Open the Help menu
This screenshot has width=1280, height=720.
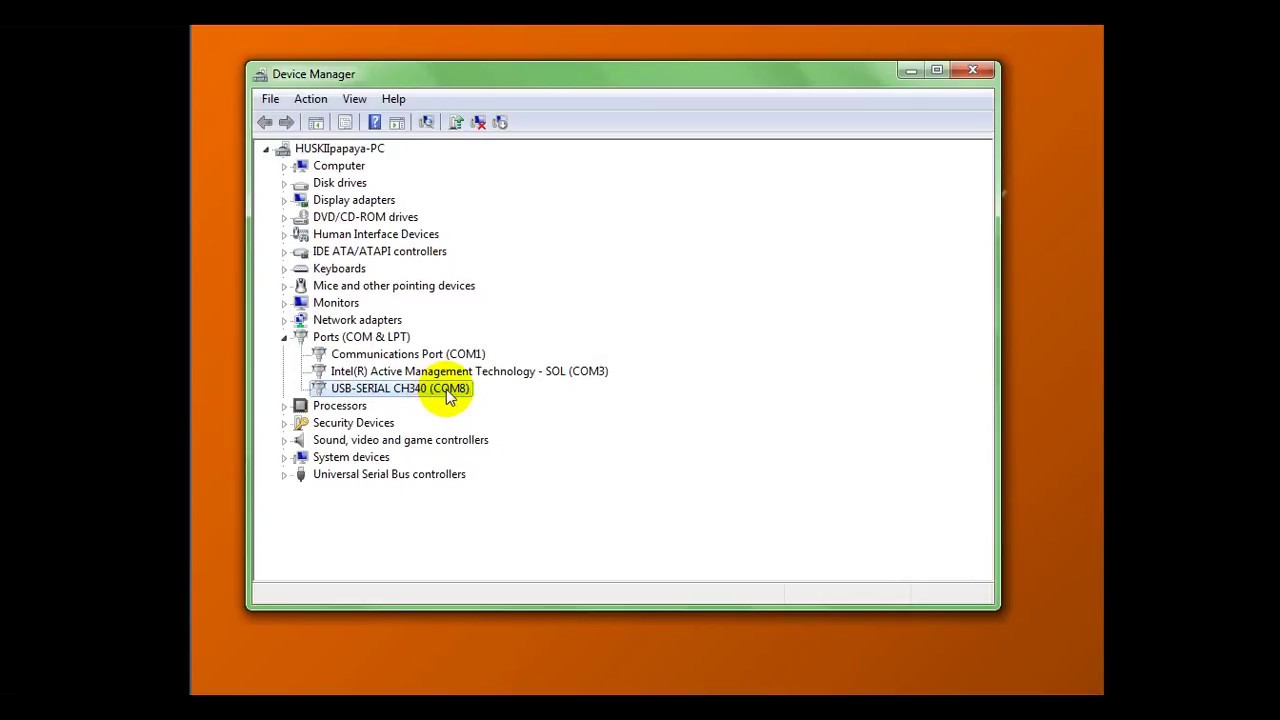tap(393, 99)
